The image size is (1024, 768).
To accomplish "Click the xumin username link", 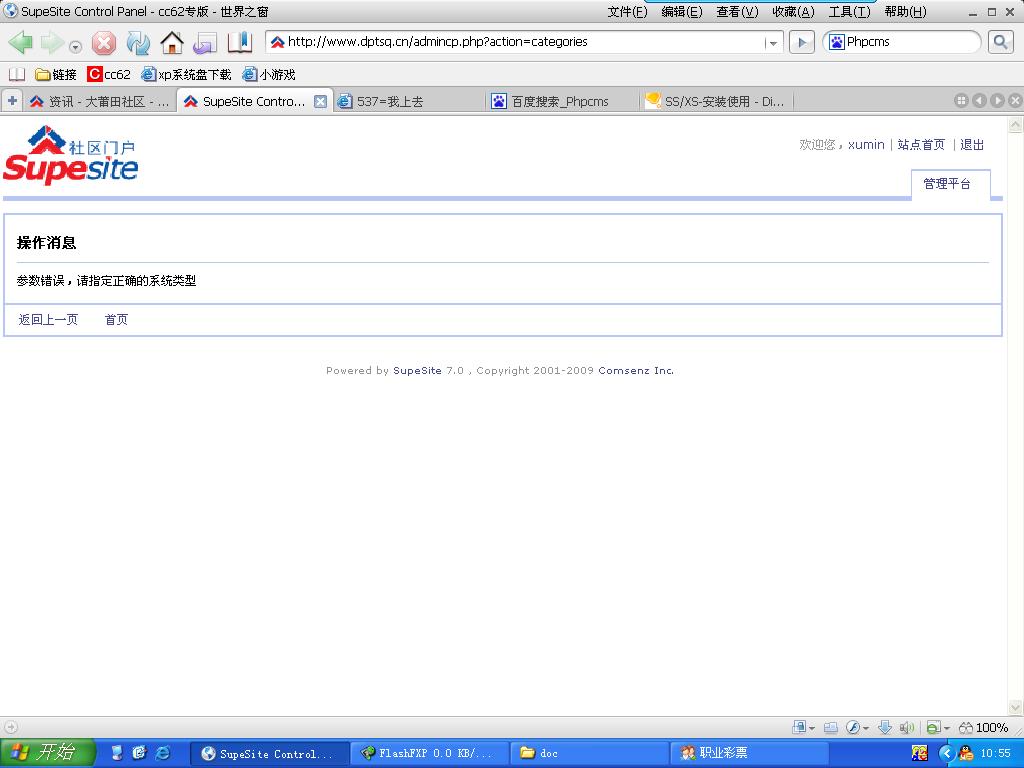I will pyautogui.click(x=866, y=144).
